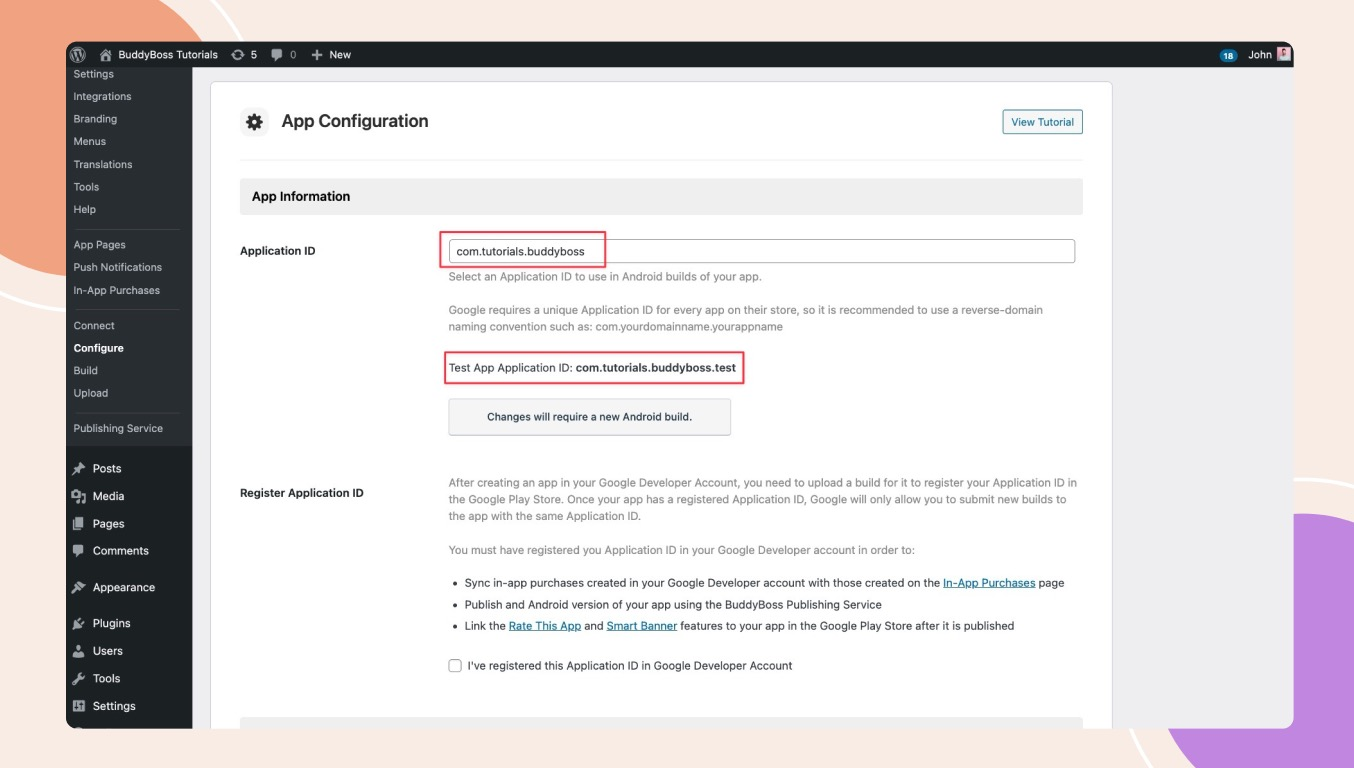Select Configure in sidebar
Screen dimensions: 1354x768
(98, 348)
